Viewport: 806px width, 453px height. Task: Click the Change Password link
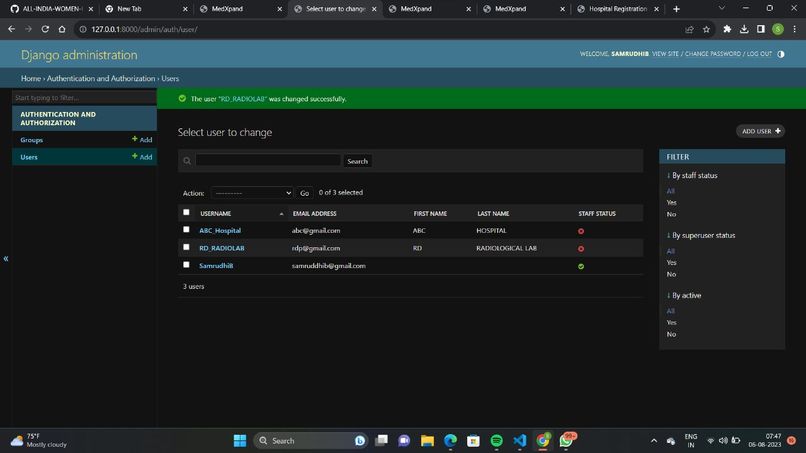point(713,53)
